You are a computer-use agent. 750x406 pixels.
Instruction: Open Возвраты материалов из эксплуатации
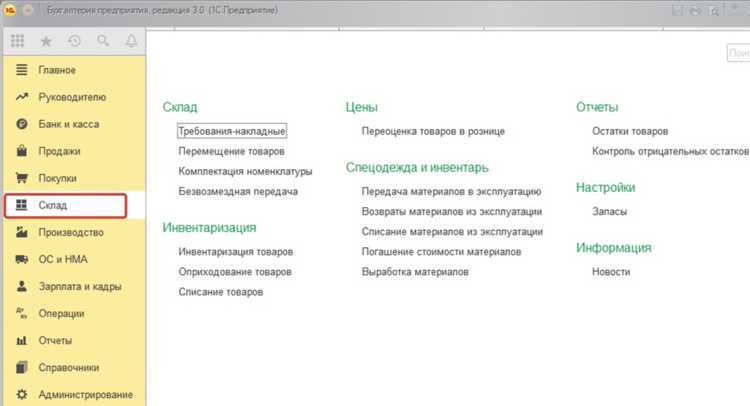pyautogui.click(x=452, y=211)
